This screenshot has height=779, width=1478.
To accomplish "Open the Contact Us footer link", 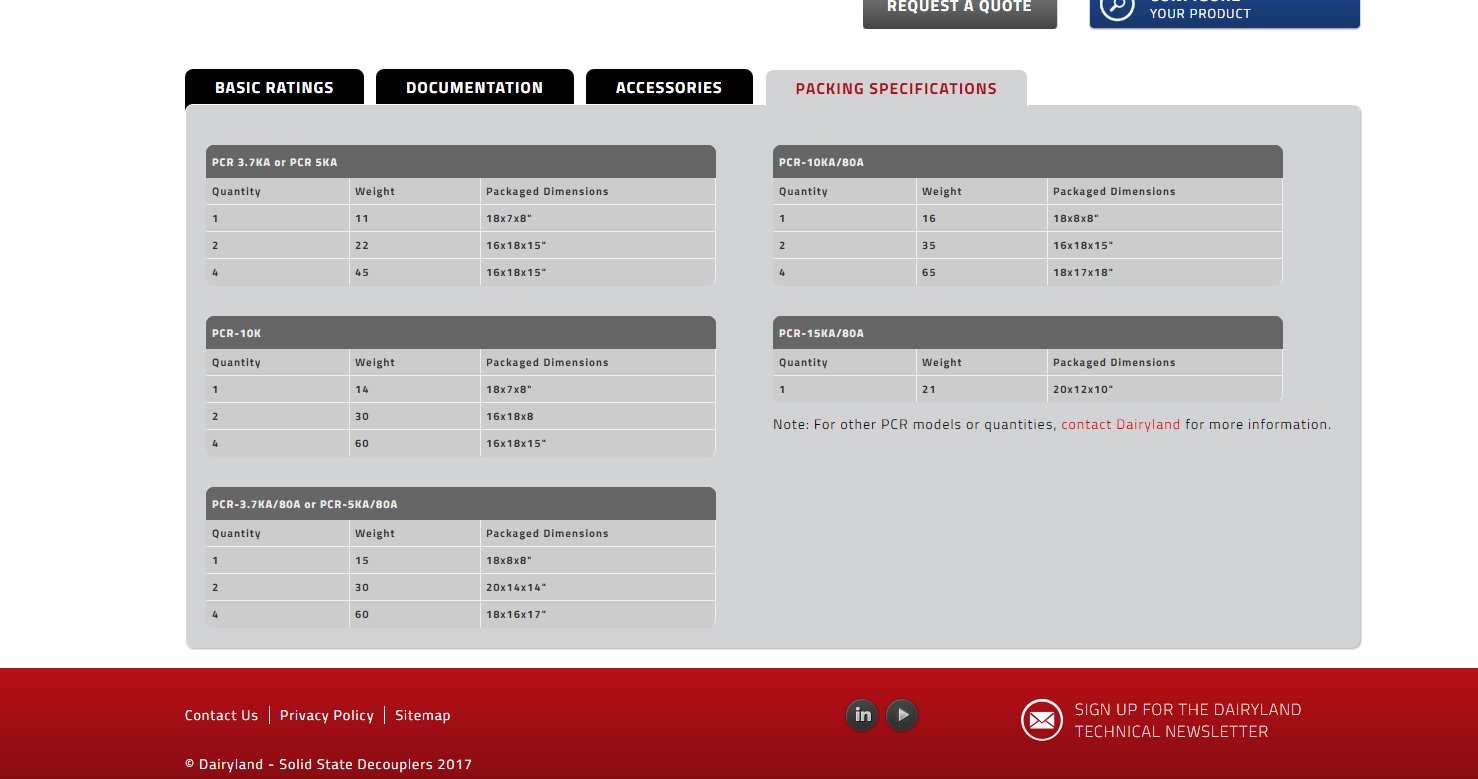I will click(221, 715).
